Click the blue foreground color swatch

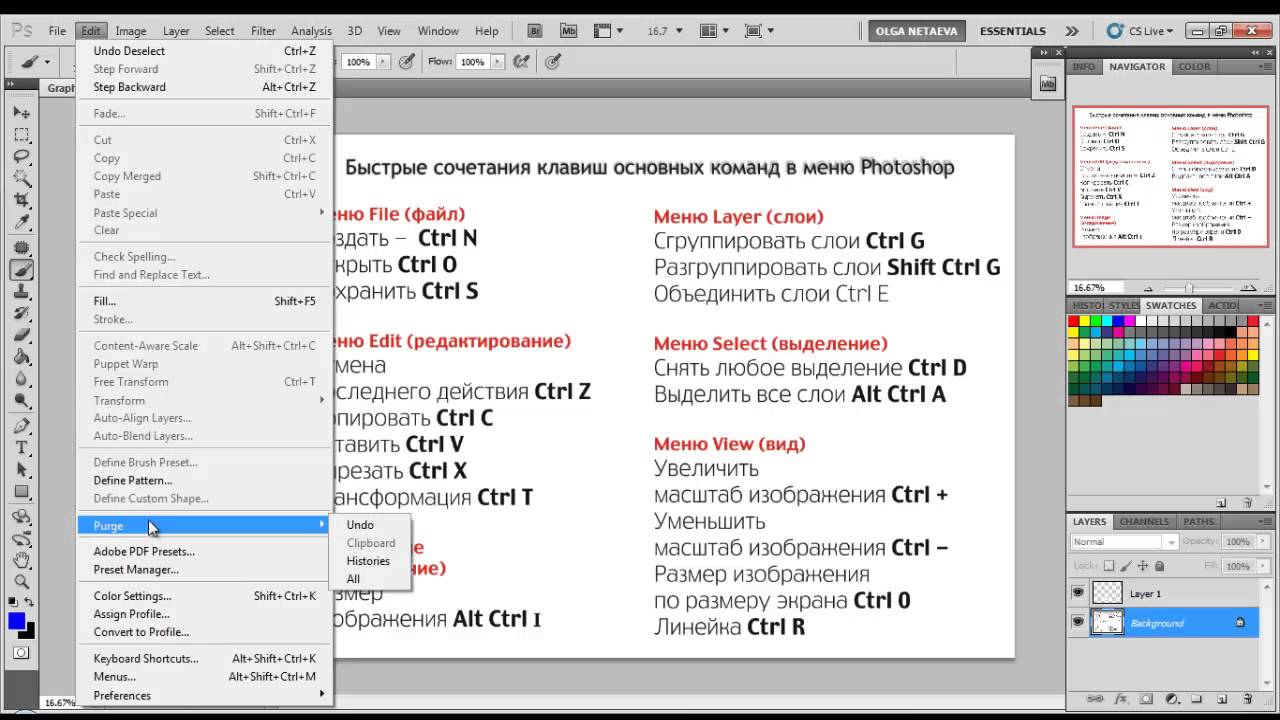point(17,622)
